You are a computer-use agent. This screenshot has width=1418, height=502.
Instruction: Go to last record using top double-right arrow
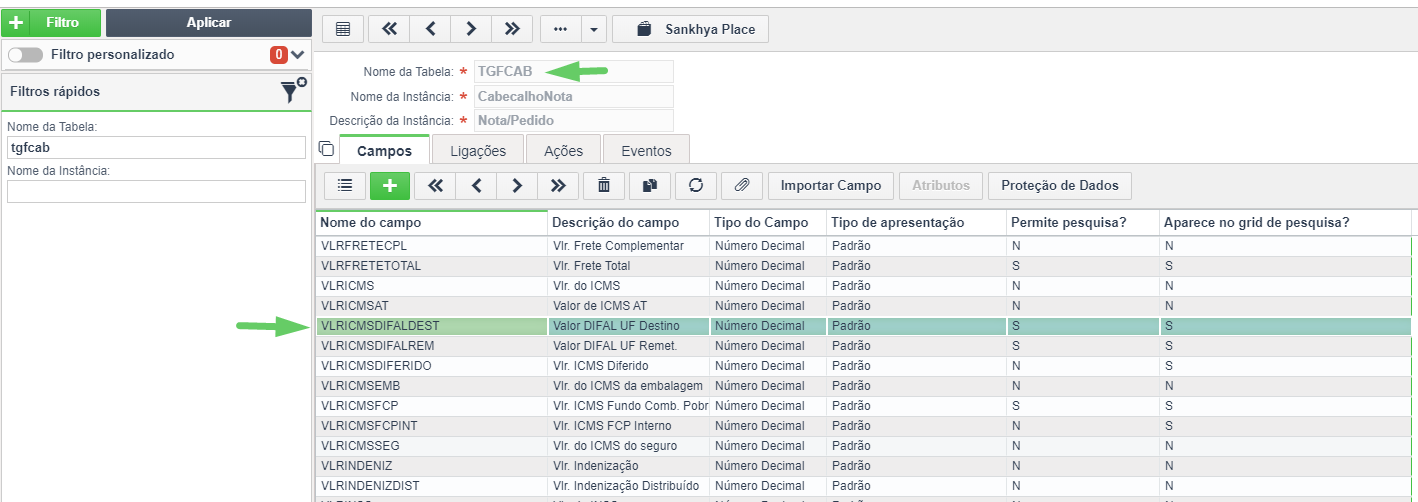point(512,29)
